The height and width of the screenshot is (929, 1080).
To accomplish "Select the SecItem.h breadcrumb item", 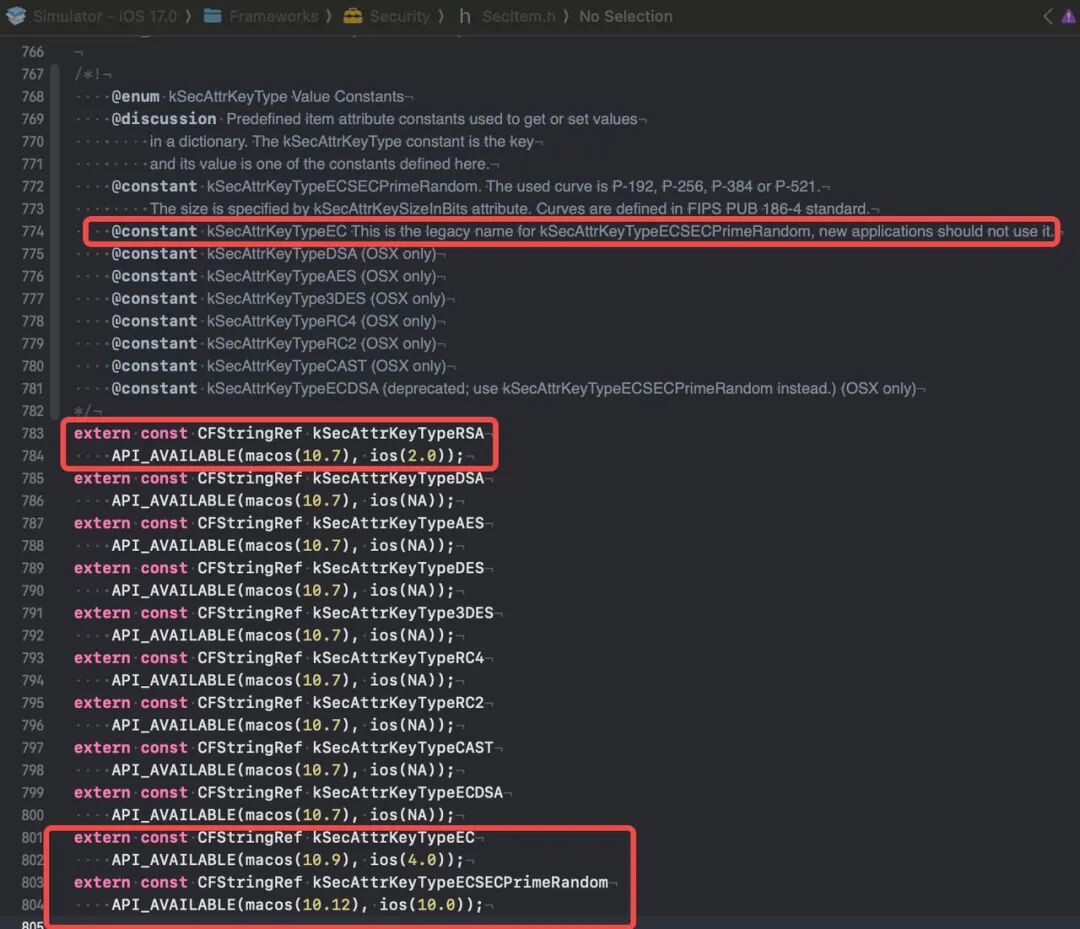I will click(x=519, y=16).
